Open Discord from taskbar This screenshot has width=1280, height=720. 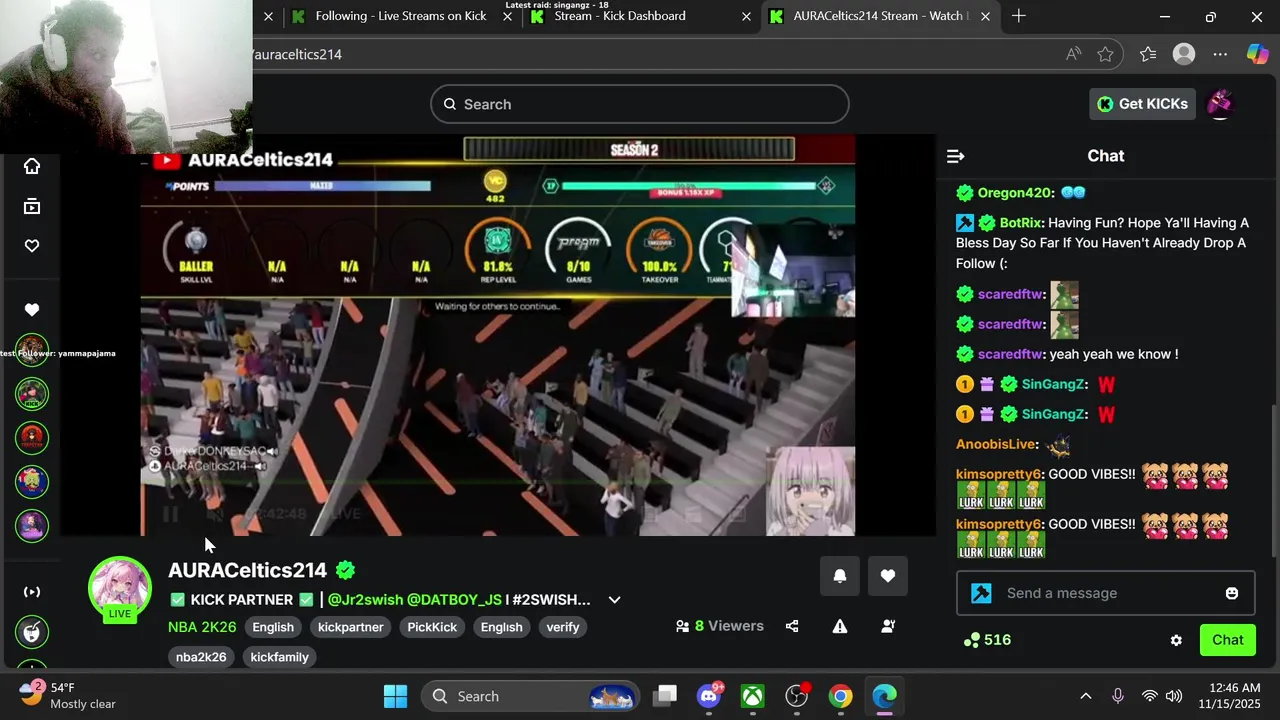point(709,696)
